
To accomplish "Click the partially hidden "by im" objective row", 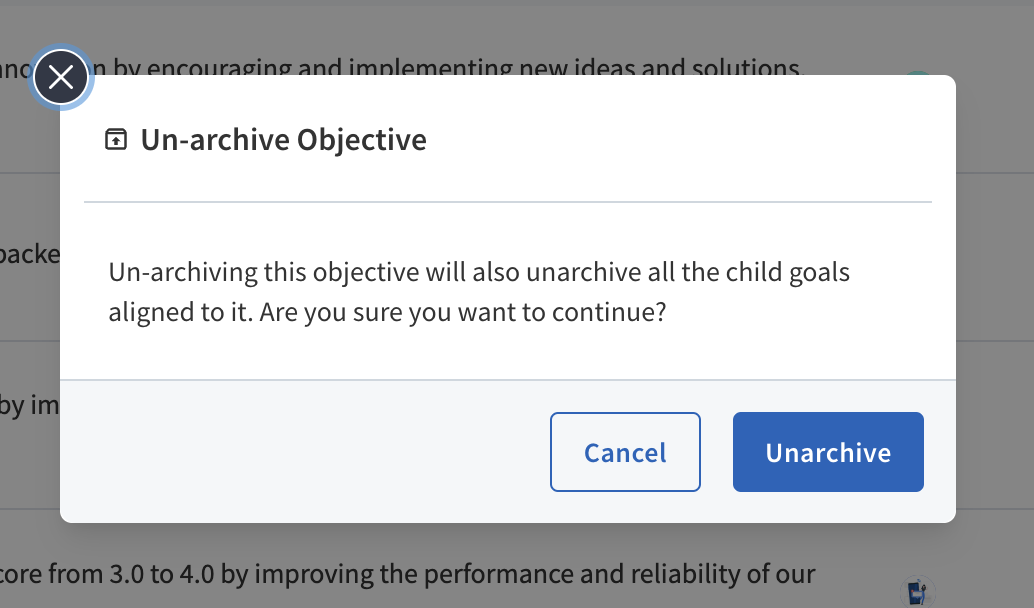I will pos(30,406).
